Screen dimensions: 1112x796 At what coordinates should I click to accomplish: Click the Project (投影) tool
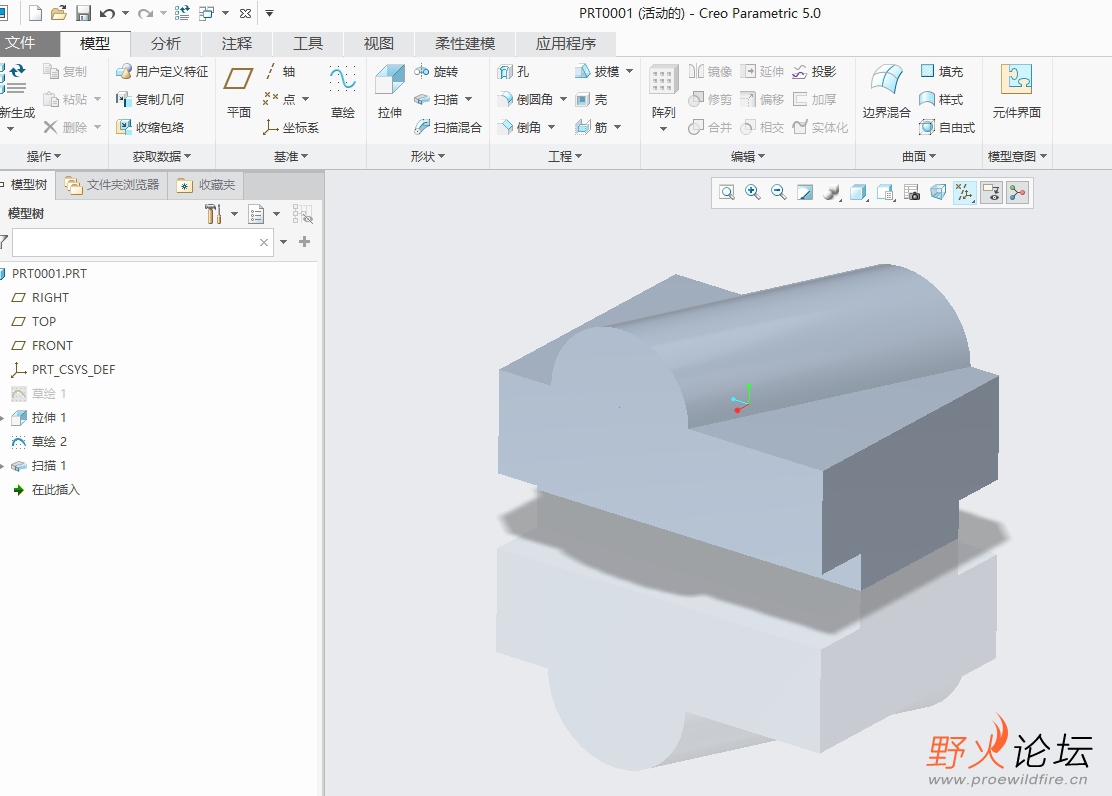tap(814, 72)
